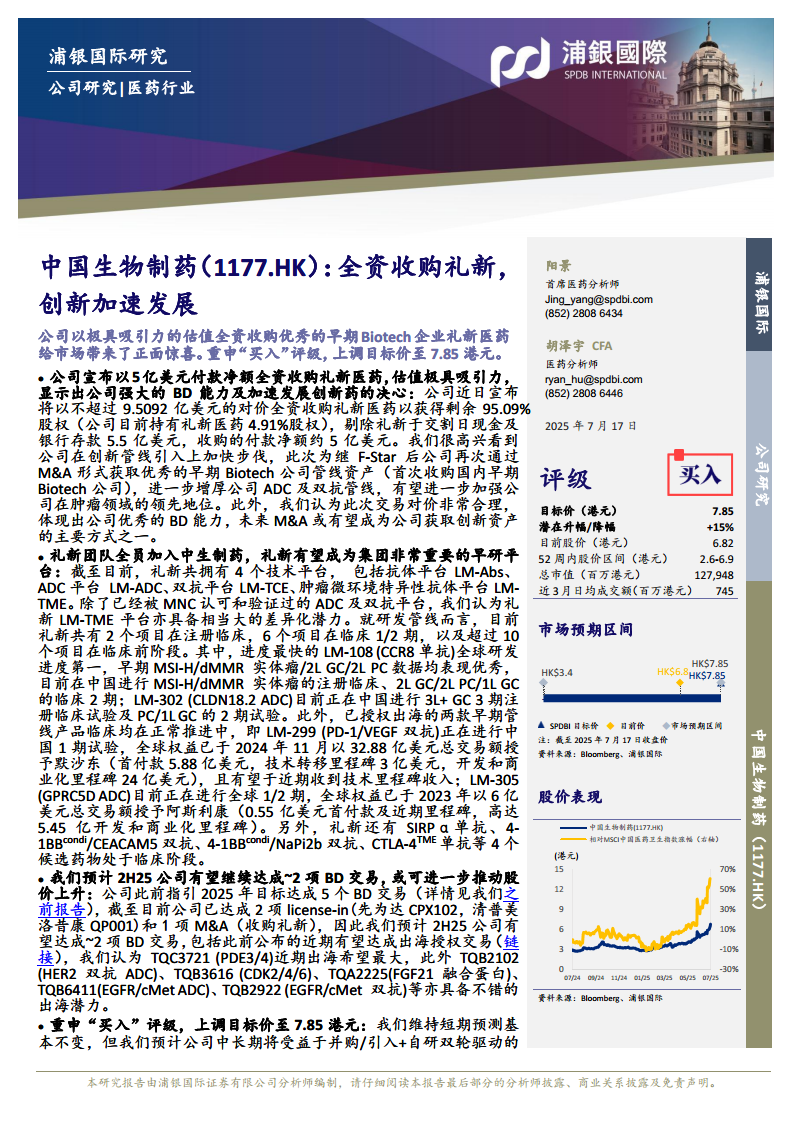Image resolution: width=793 pixels, height=1122 pixels.
Task: Click analyst name 阳景
Action: (x=558, y=265)
